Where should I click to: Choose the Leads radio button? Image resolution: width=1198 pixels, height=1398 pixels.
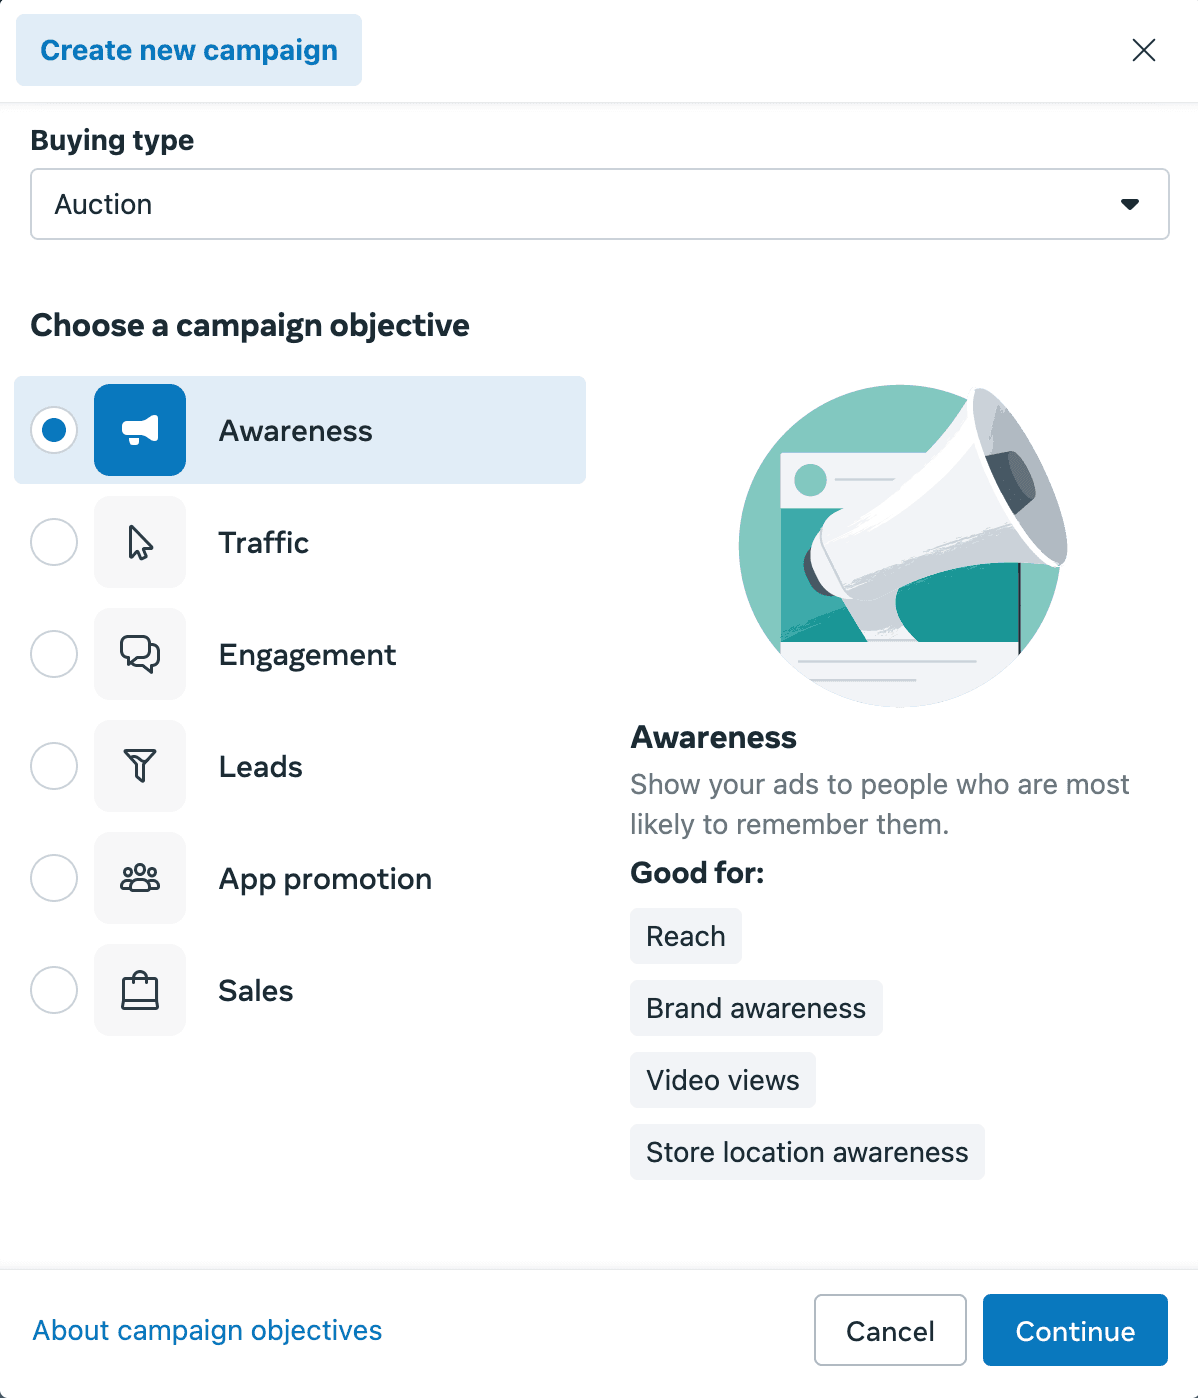click(54, 766)
